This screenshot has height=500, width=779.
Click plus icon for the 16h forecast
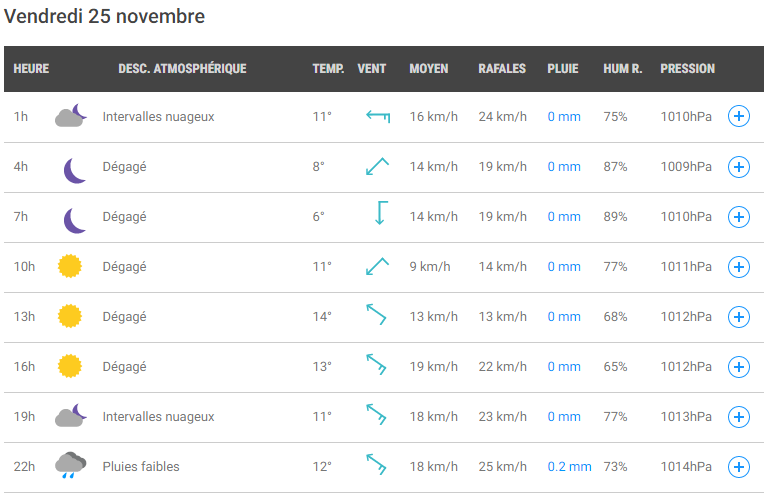click(x=738, y=367)
